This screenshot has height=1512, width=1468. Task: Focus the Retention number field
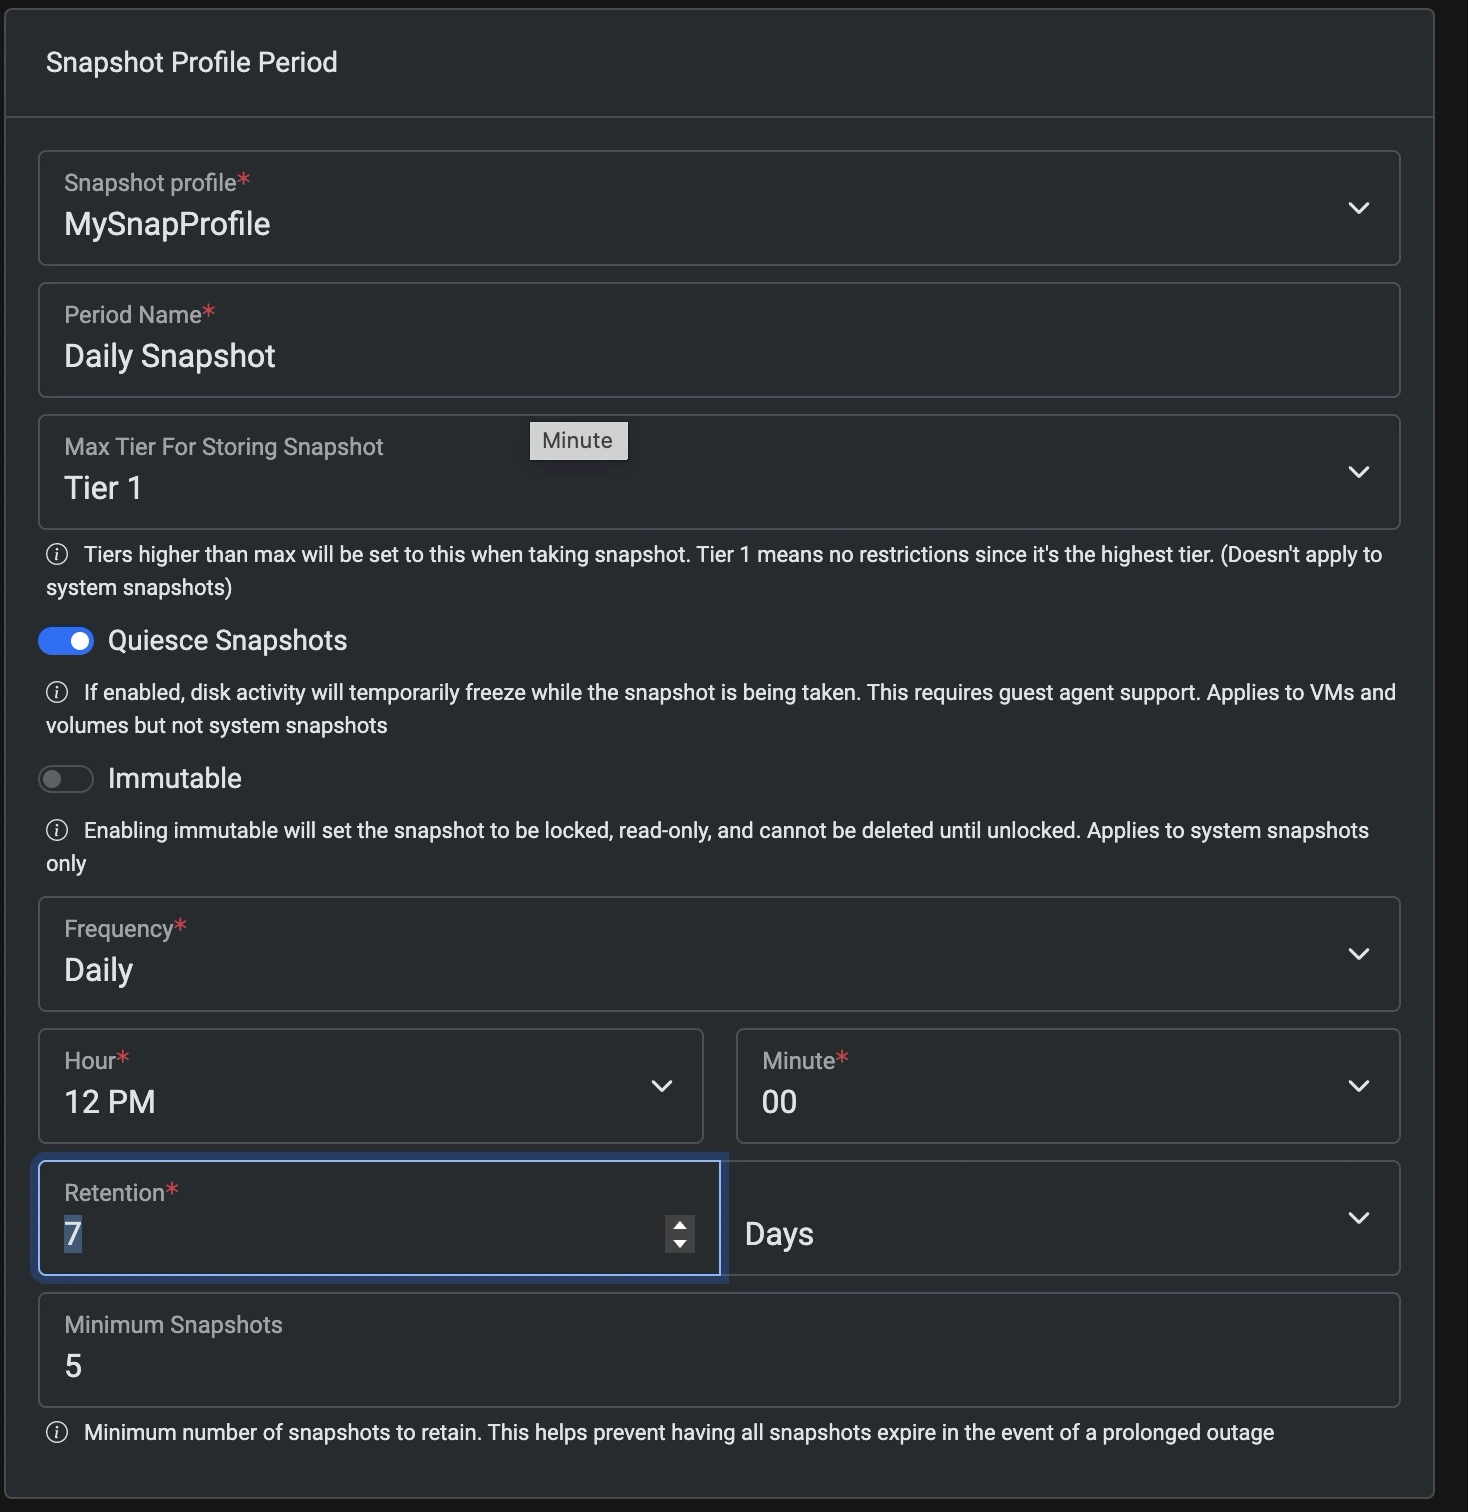(x=350, y=1233)
